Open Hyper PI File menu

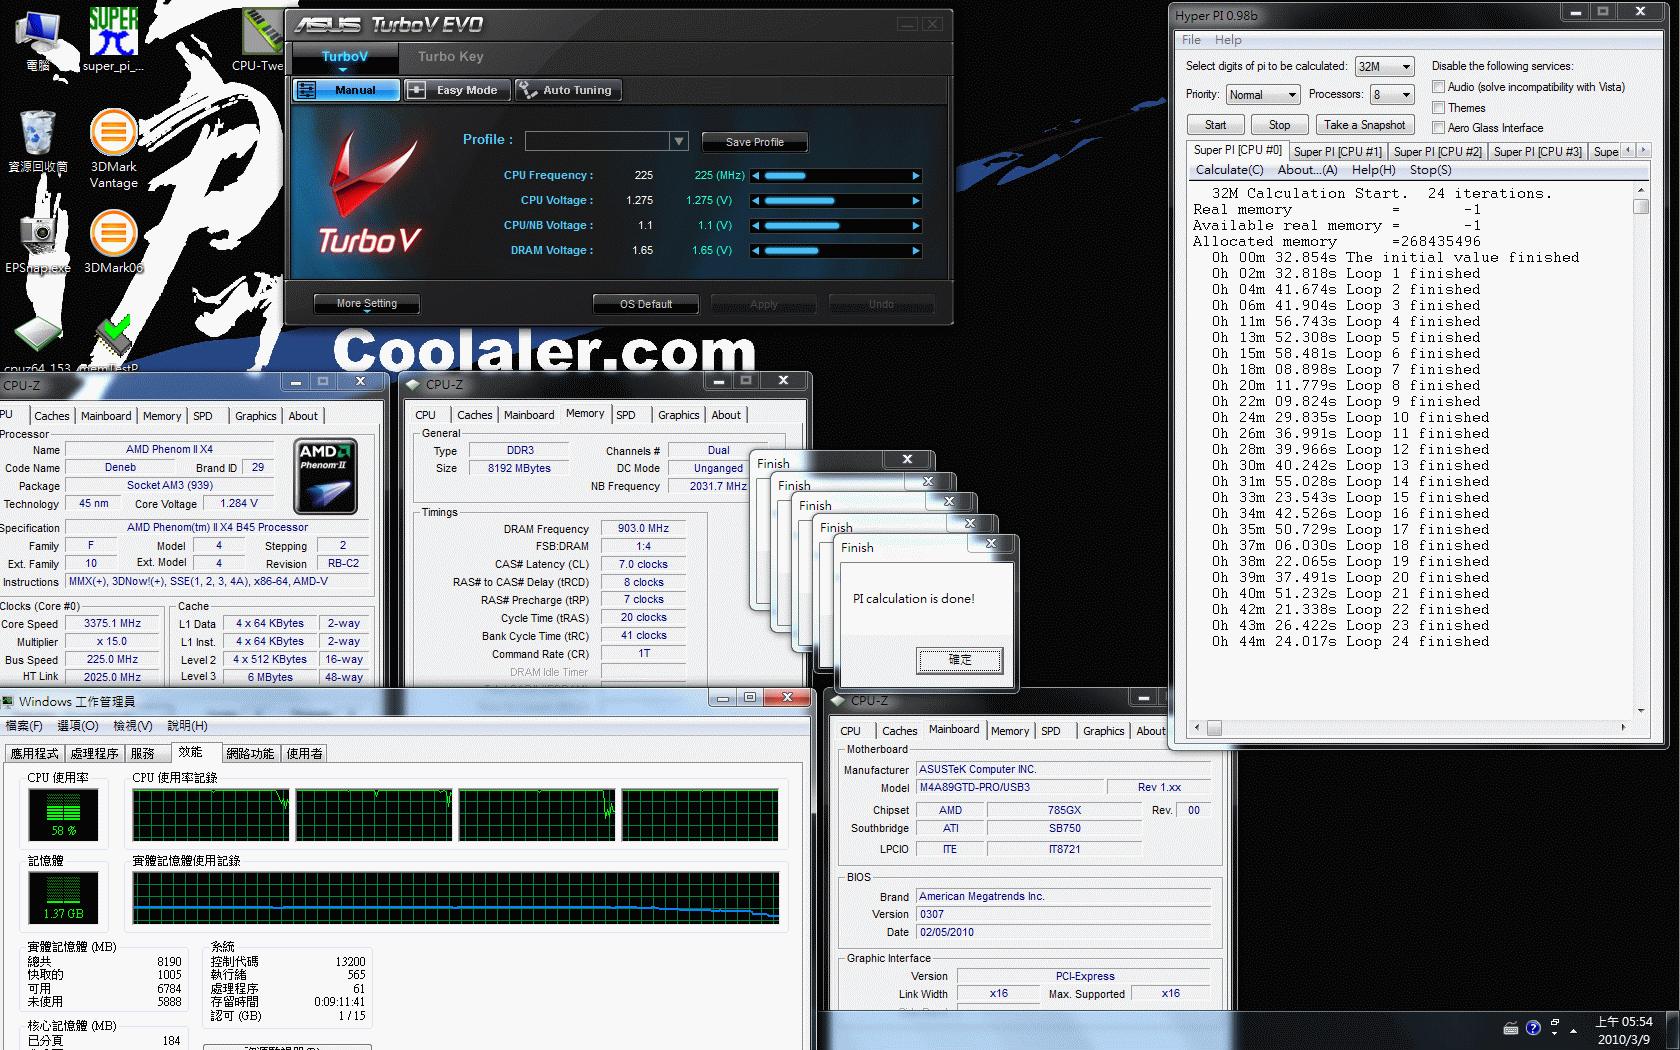point(1191,40)
